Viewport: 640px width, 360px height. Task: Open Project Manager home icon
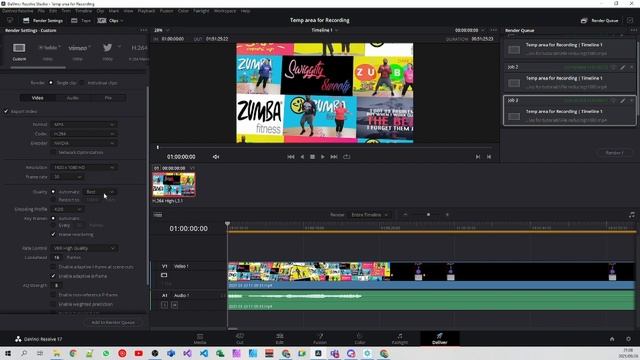(x=612, y=339)
